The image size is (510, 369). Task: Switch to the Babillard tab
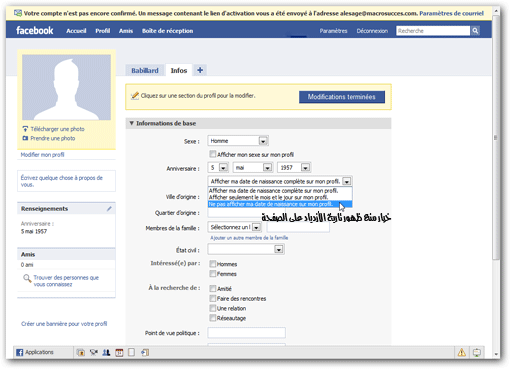(x=145, y=70)
